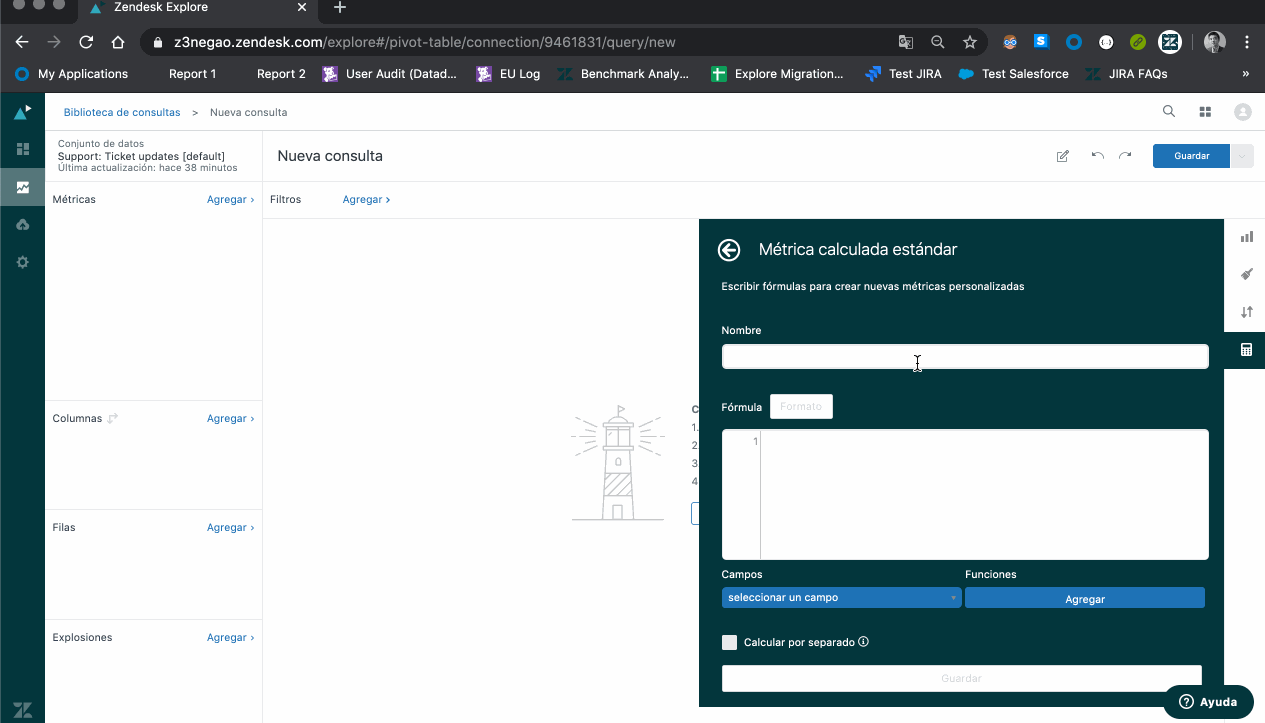1265x723 pixels.
Task: Open the chart type icon in right sidebar
Action: 1246,237
